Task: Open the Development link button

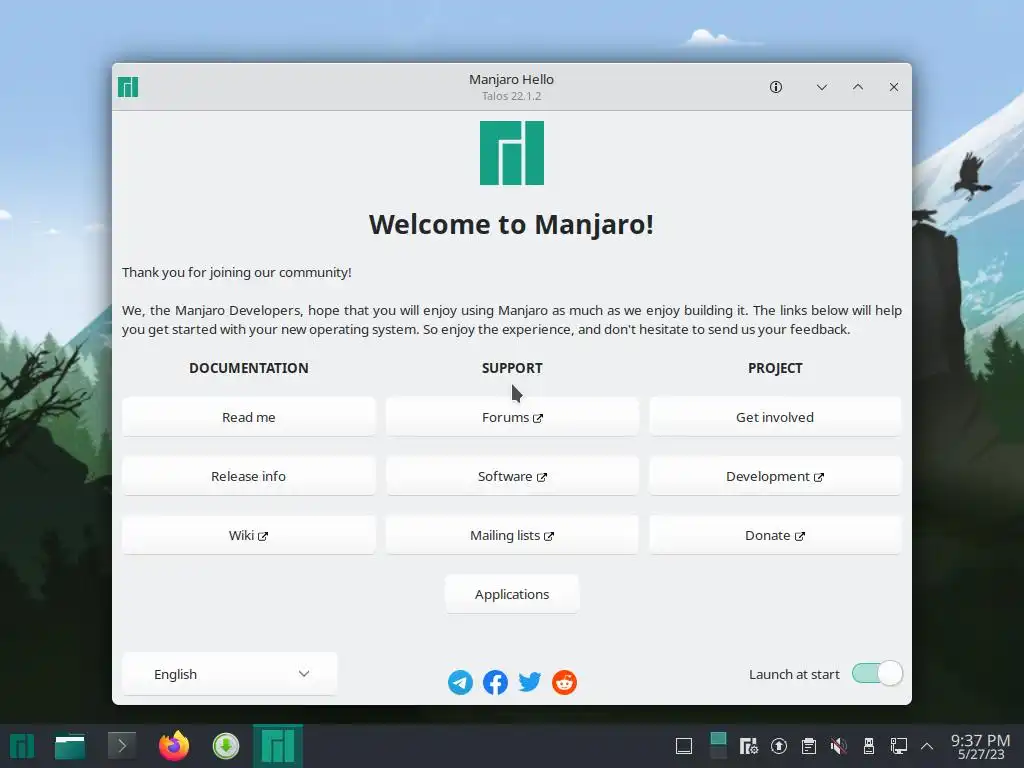Action: pos(775,476)
